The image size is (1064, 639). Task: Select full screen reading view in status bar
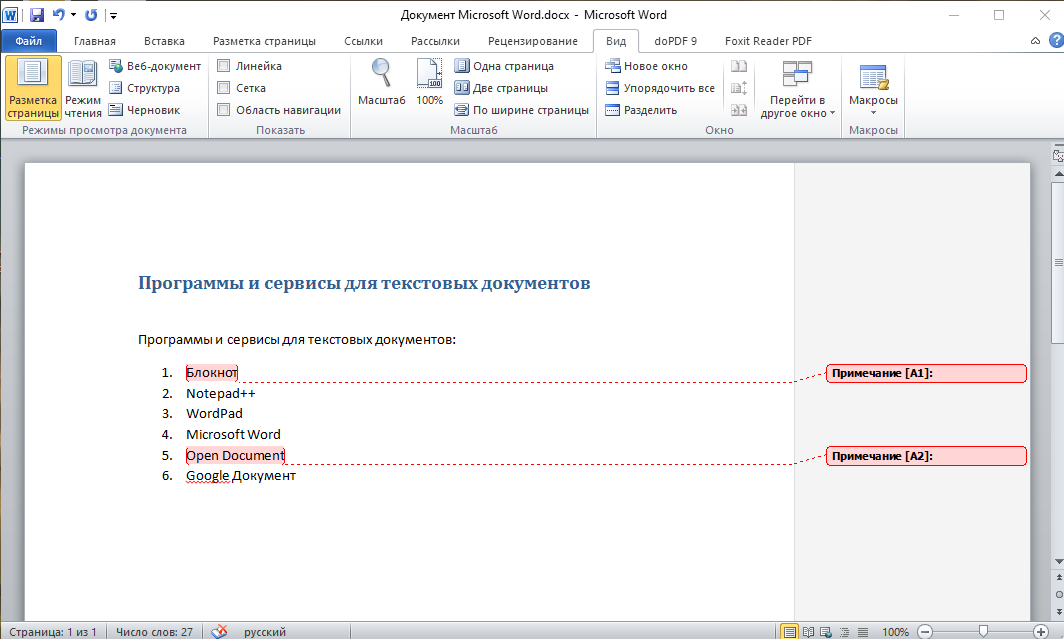click(x=808, y=632)
